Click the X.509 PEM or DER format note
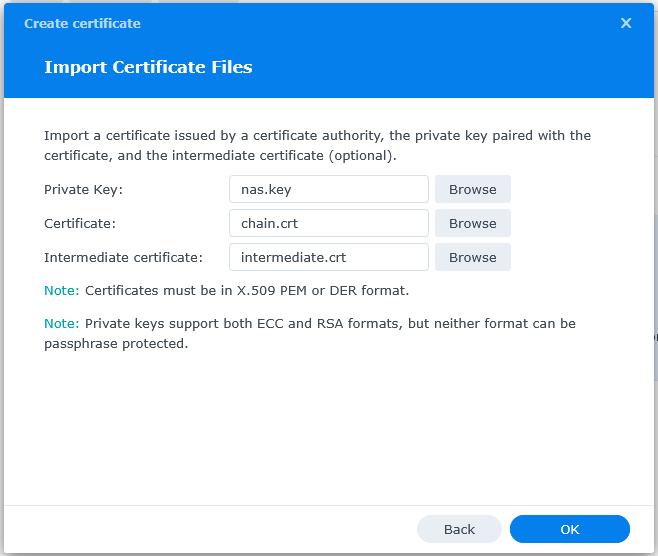The image size is (658, 556). [247, 291]
